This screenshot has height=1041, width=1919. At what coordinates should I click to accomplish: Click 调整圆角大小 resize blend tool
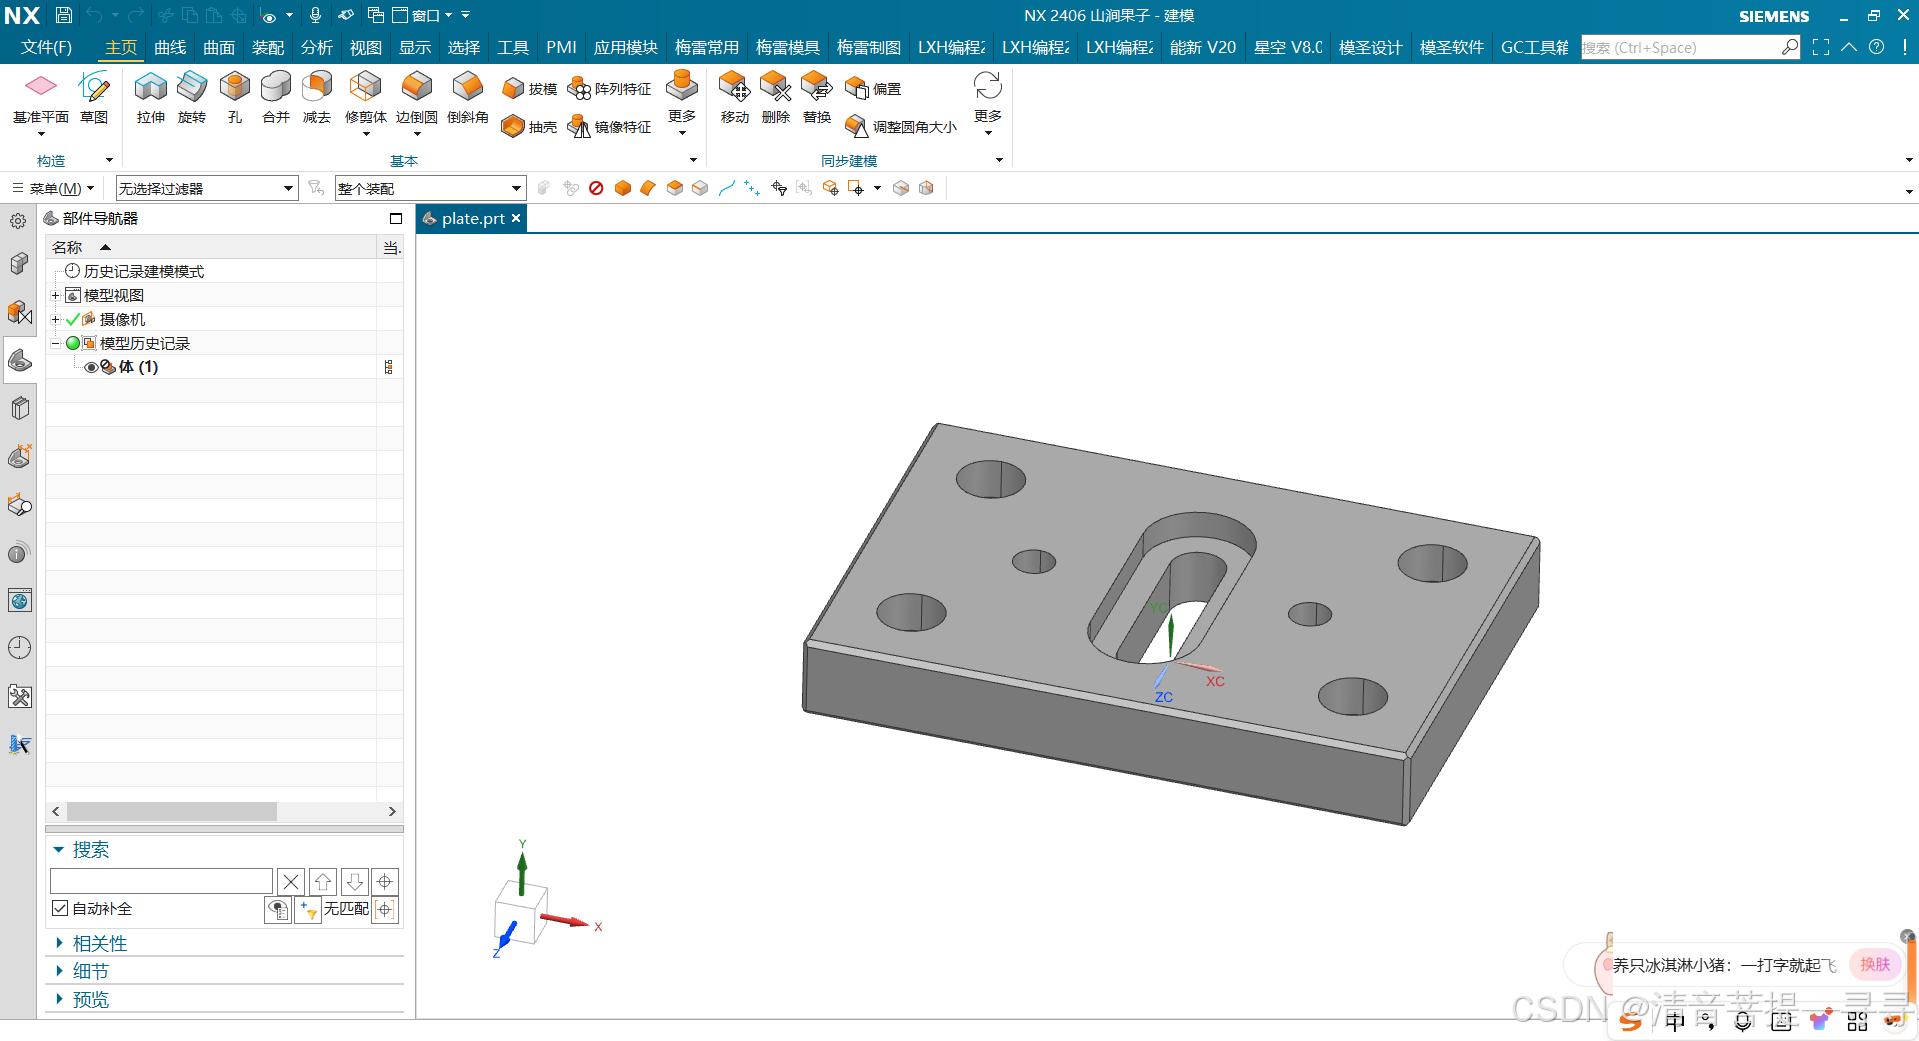click(x=901, y=127)
